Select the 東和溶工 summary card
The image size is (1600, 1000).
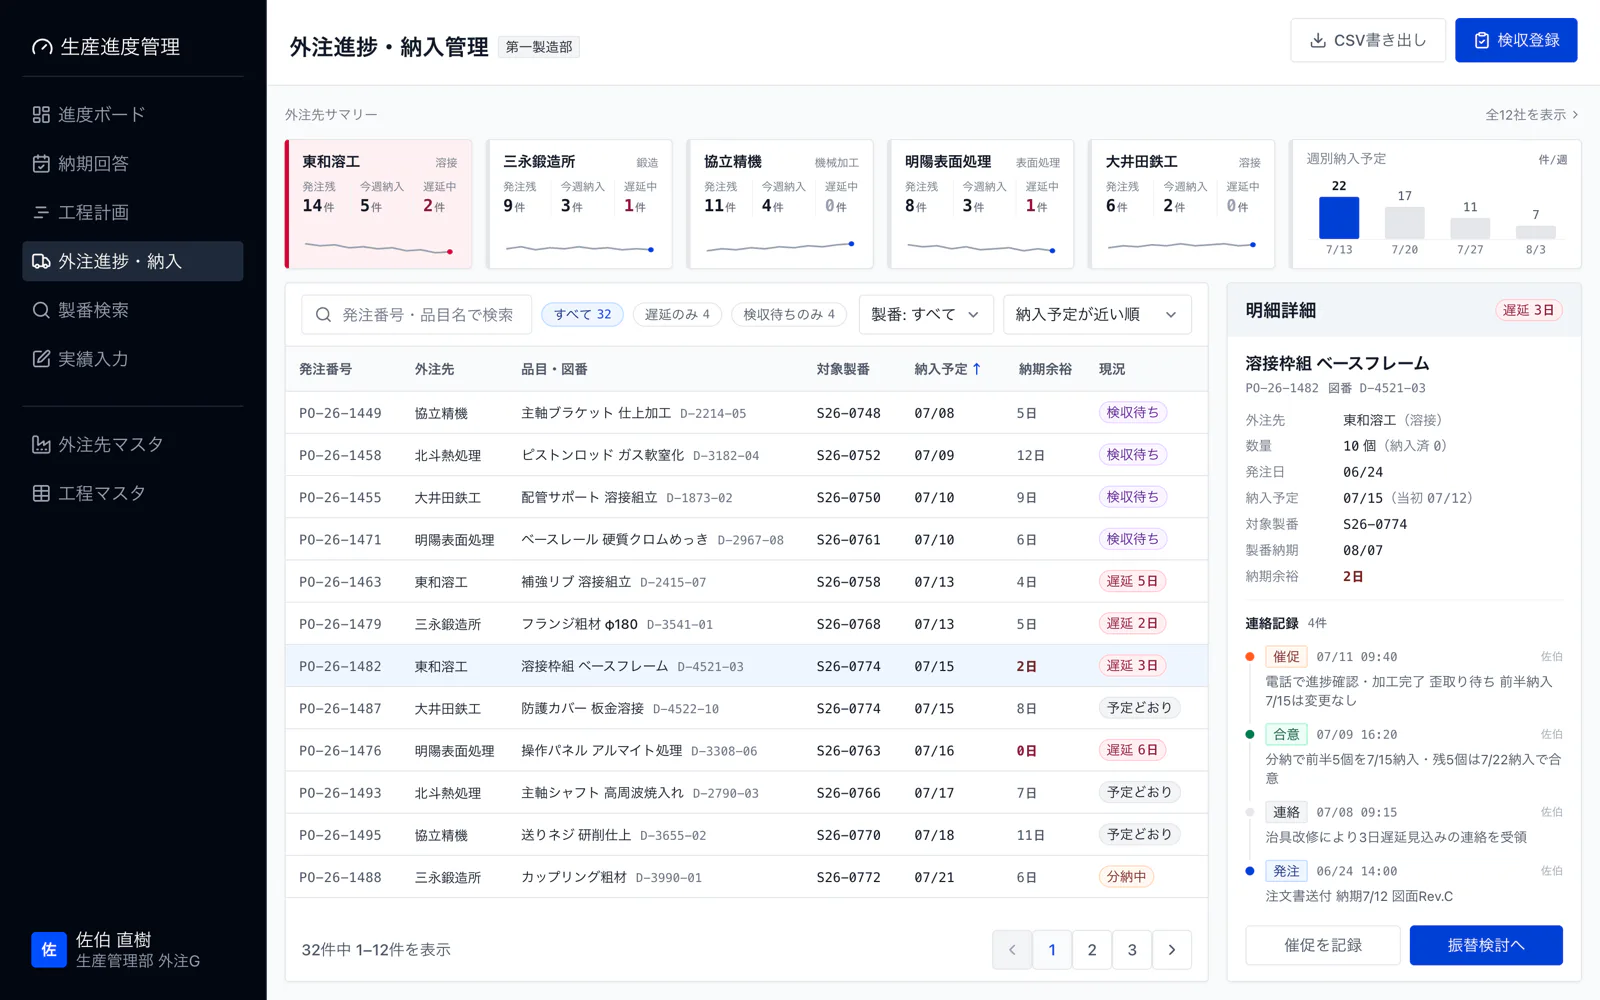coord(379,204)
